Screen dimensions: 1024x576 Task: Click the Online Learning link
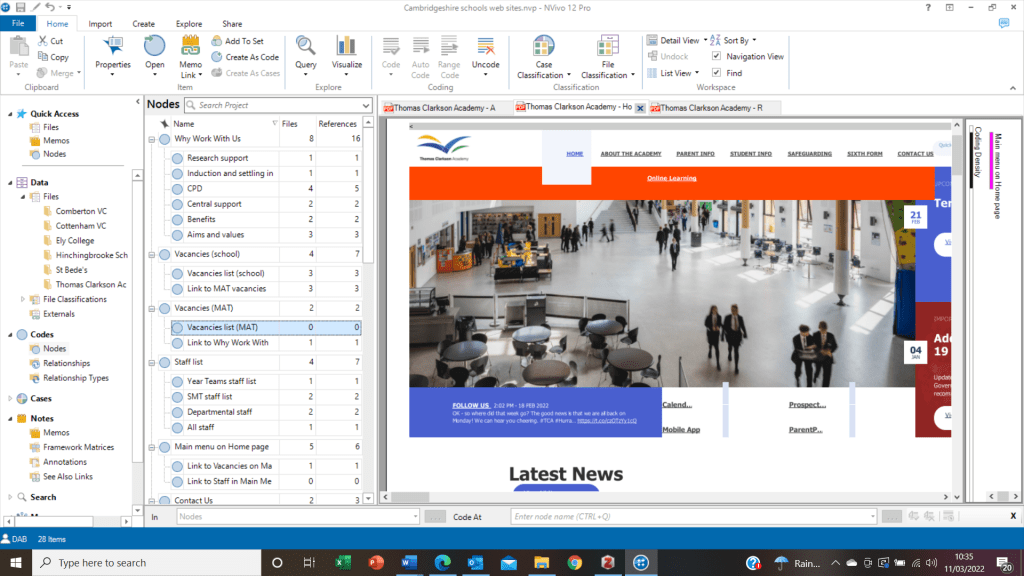(x=671, y=178)
